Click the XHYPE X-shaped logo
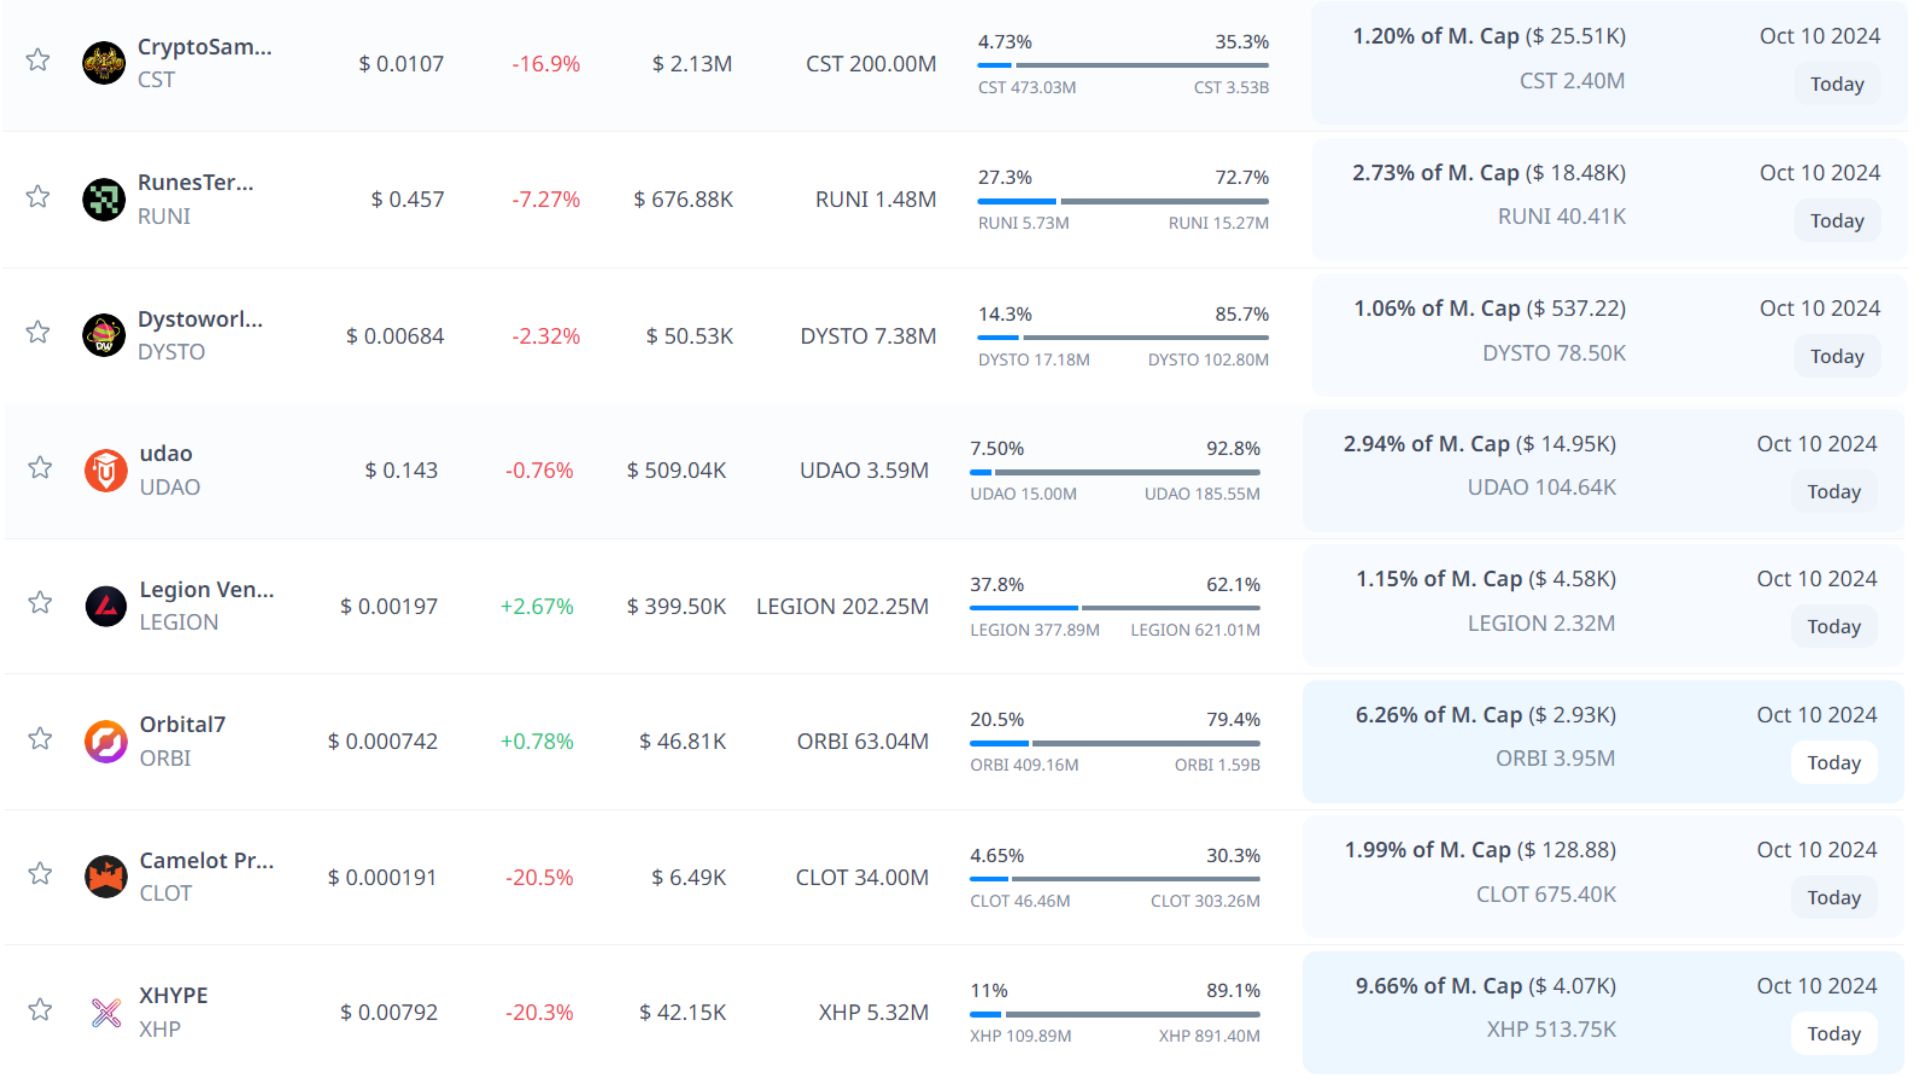The image size is (1920, 1080). coord(106,1012)
